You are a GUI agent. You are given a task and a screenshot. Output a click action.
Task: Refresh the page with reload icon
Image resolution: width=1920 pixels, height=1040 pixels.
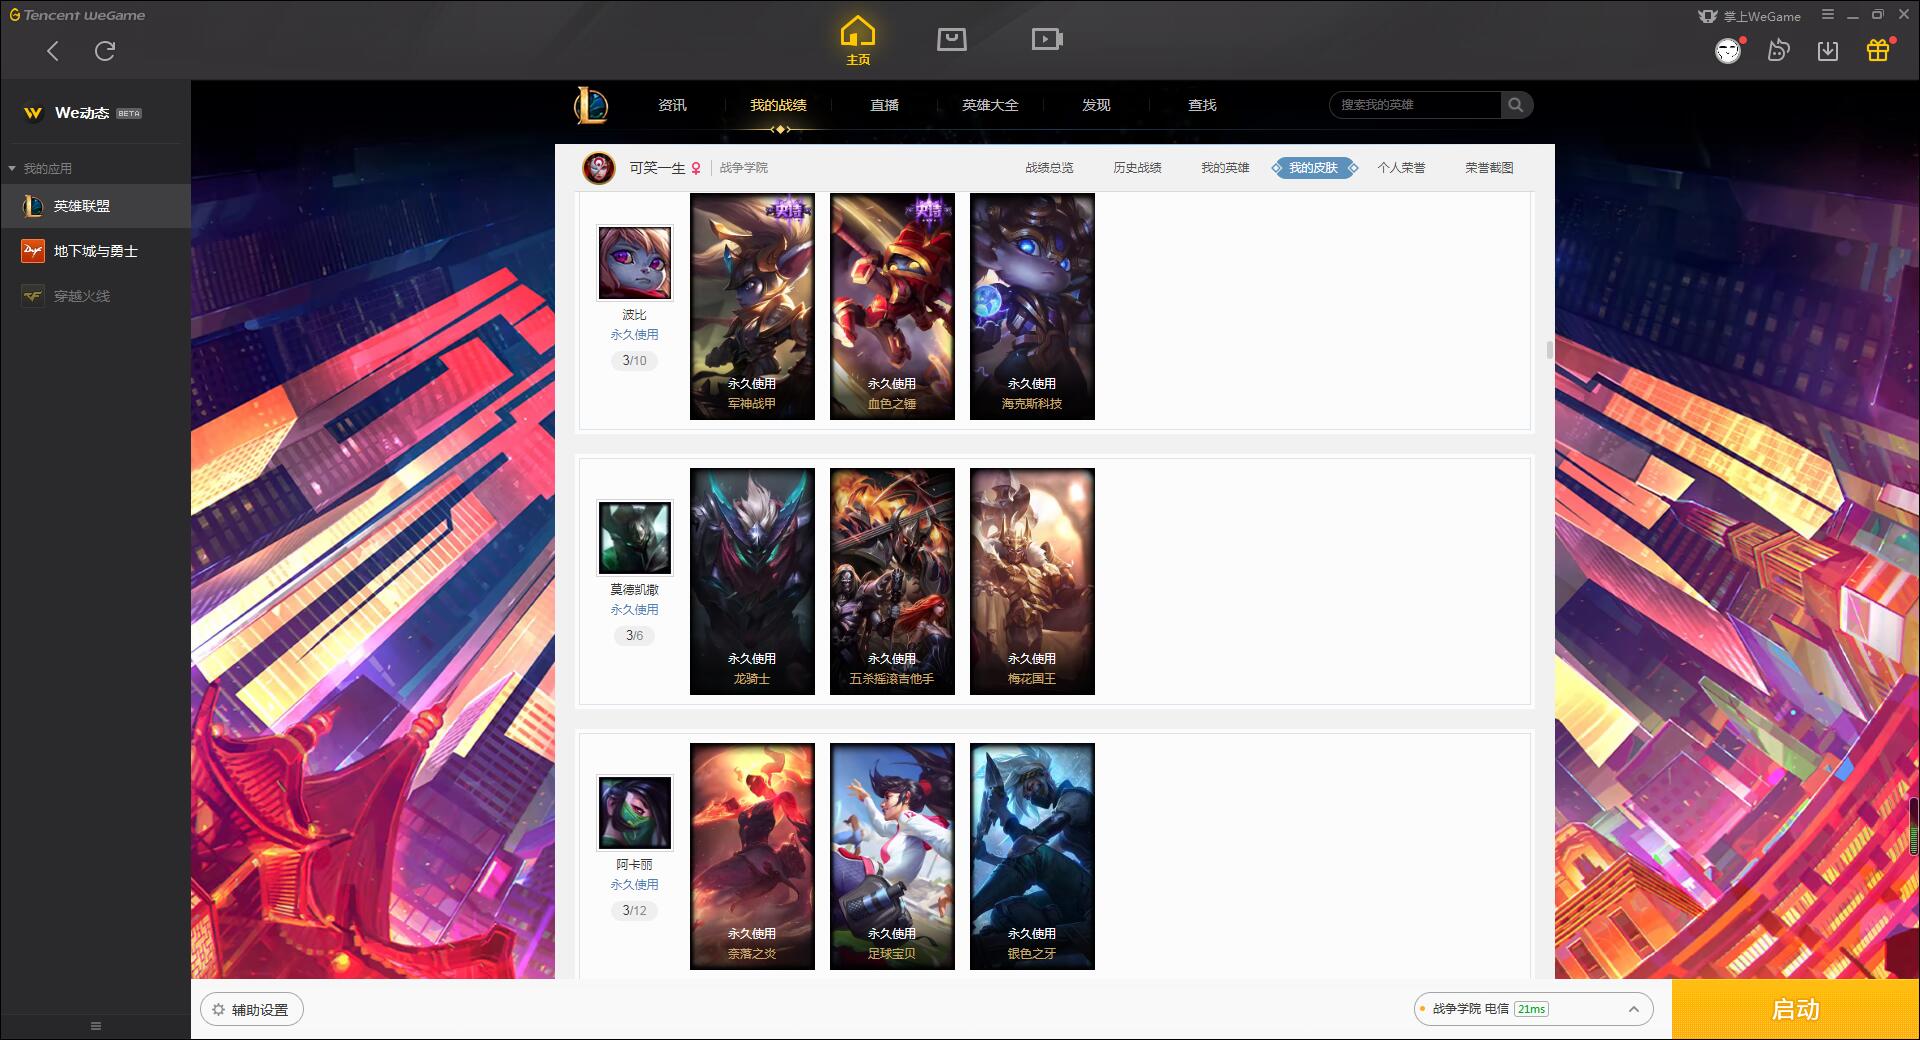pos(105,51)
